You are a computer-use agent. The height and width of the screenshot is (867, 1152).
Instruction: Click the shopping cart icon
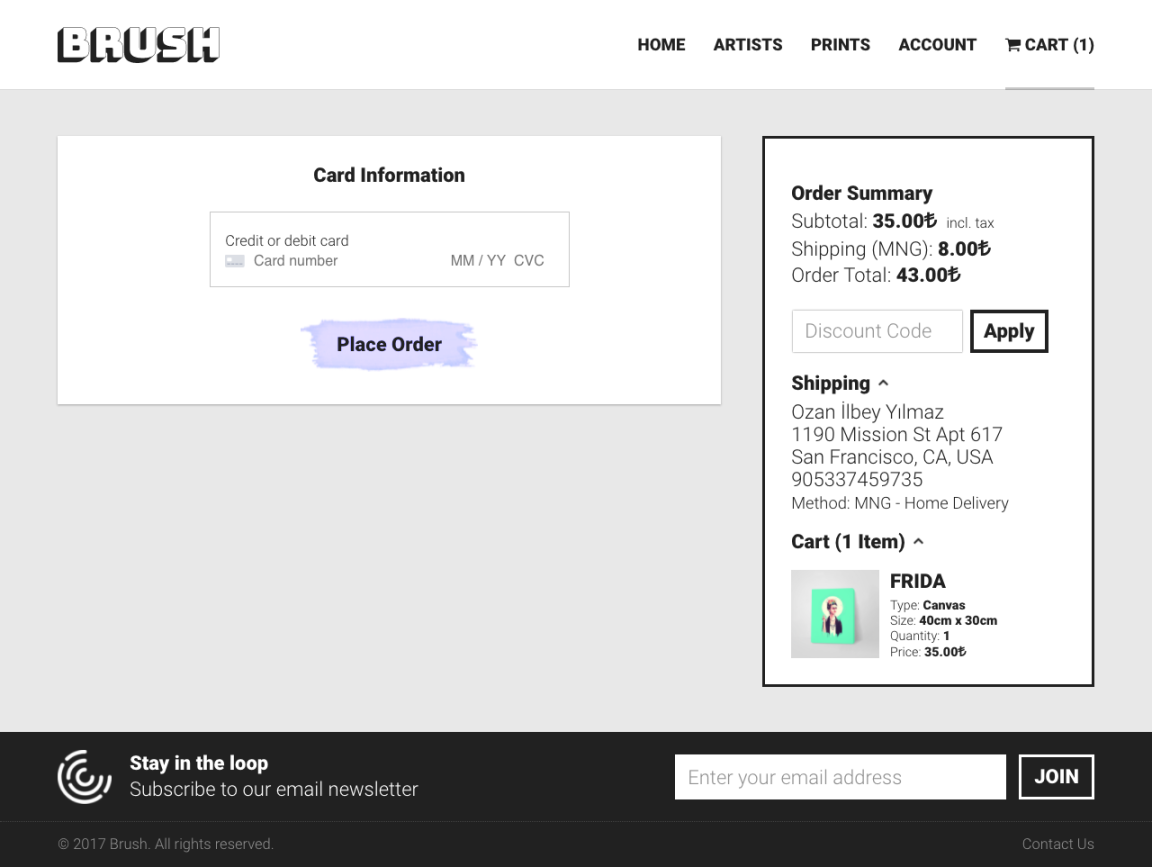(1013, 45)
